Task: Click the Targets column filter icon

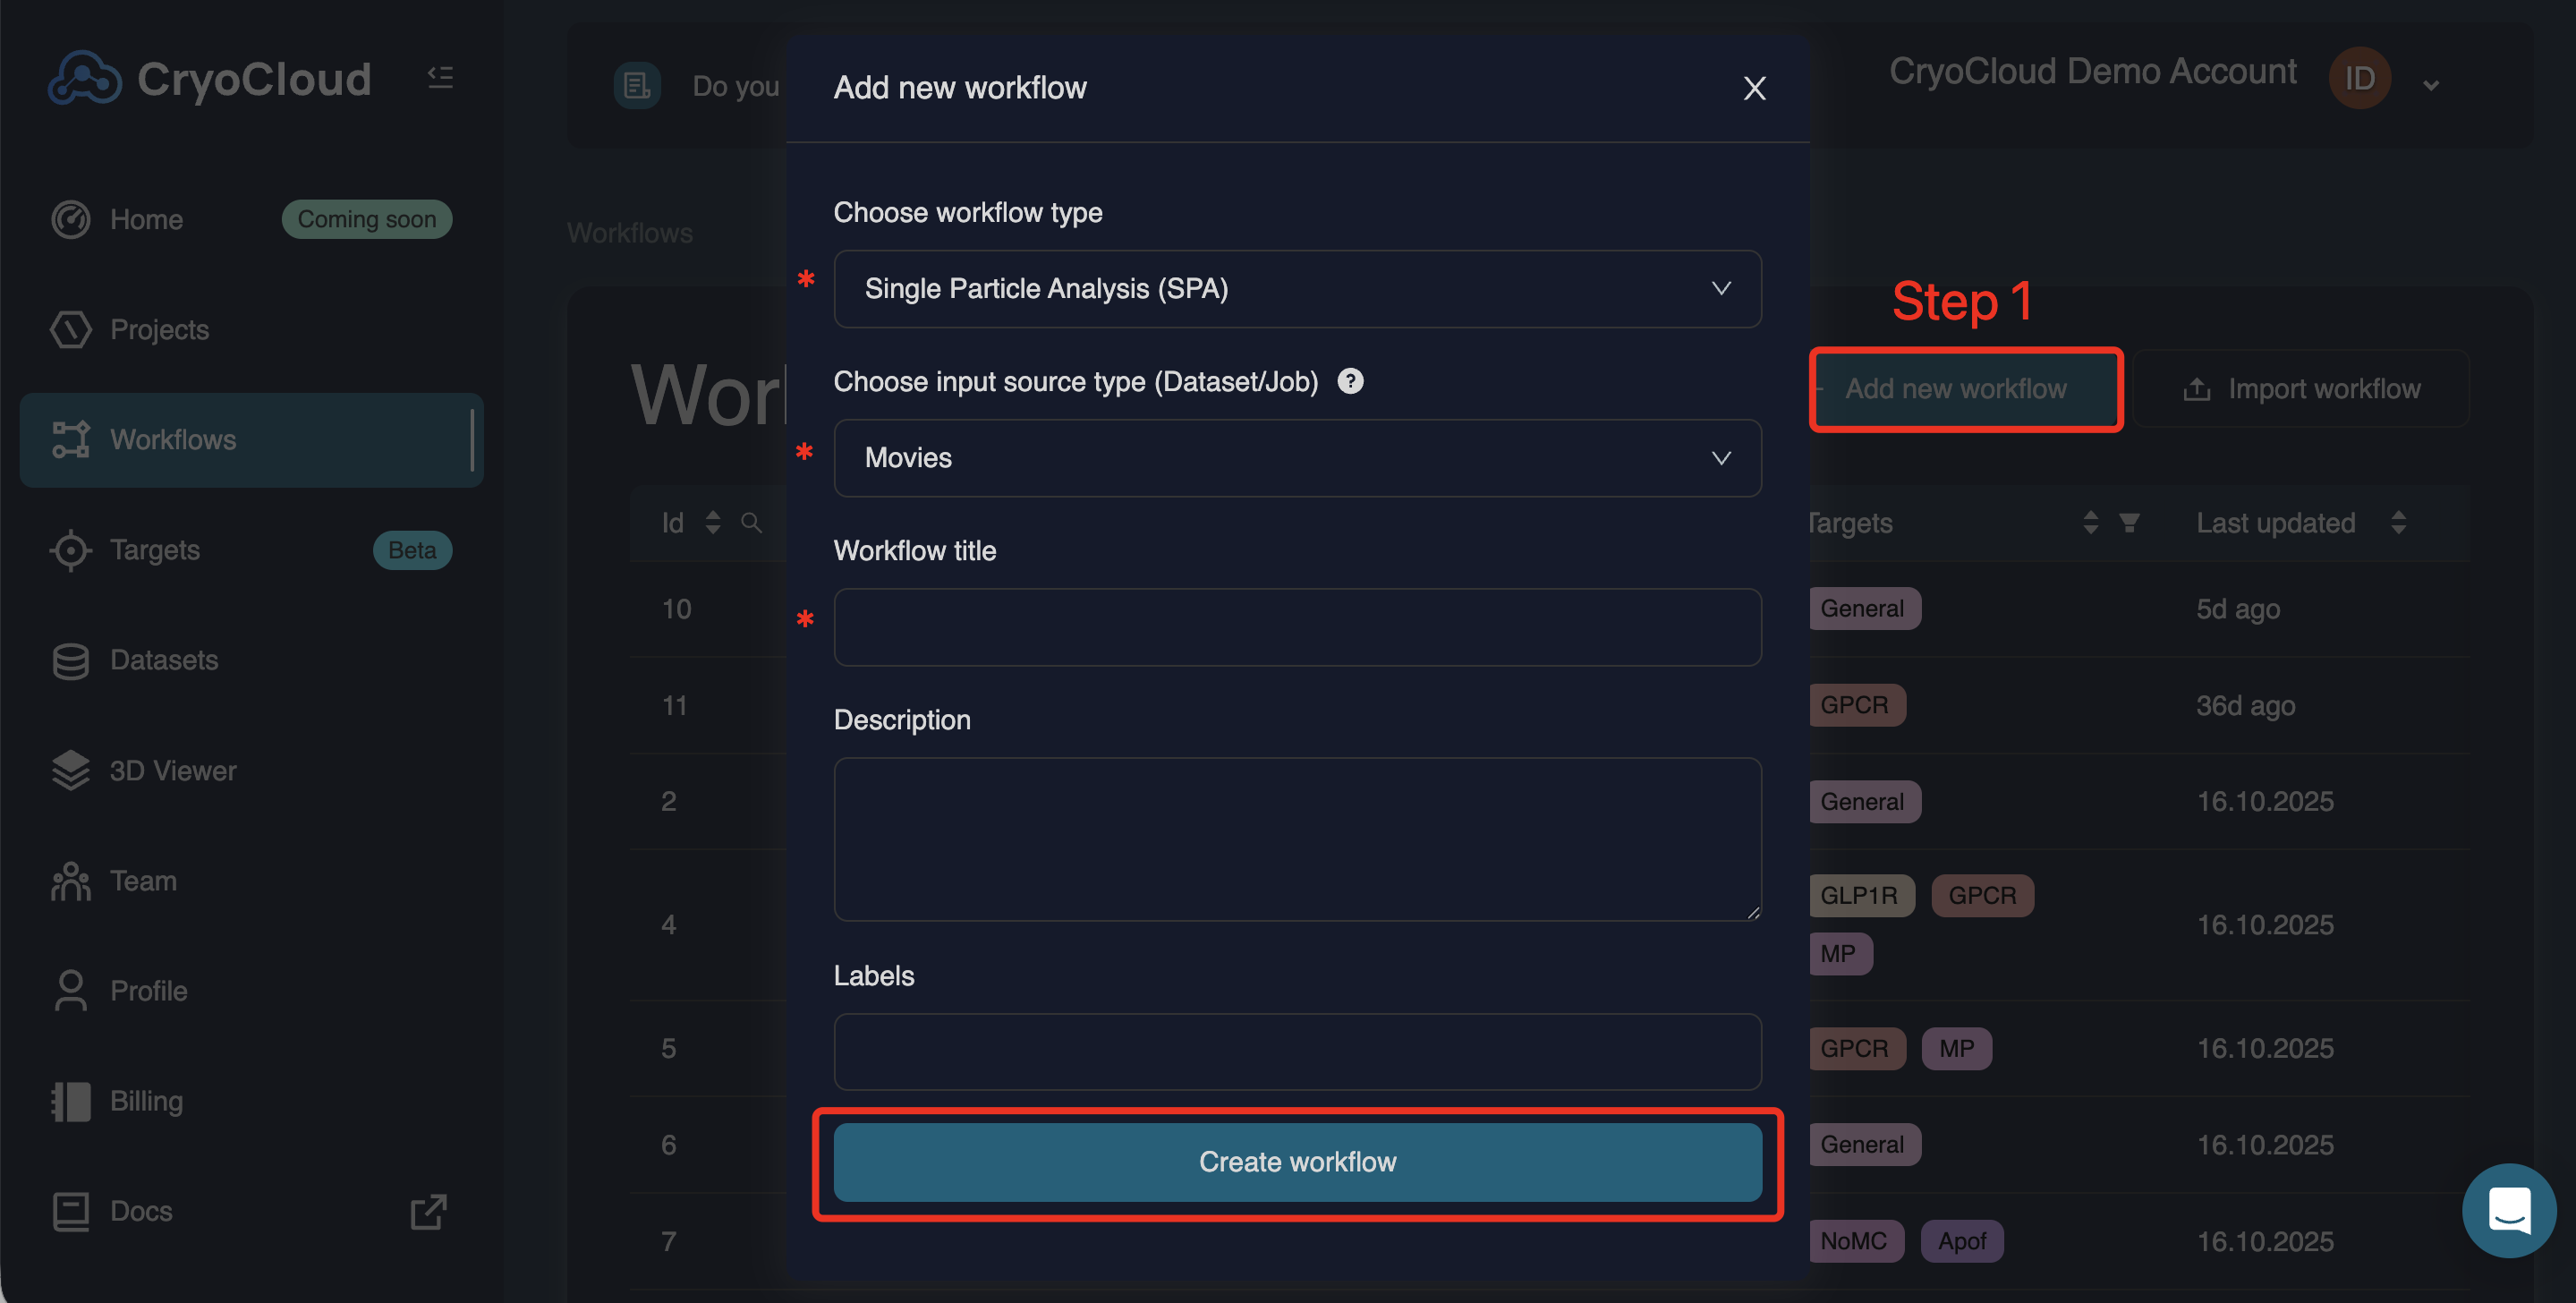Action: [2129, 522]
